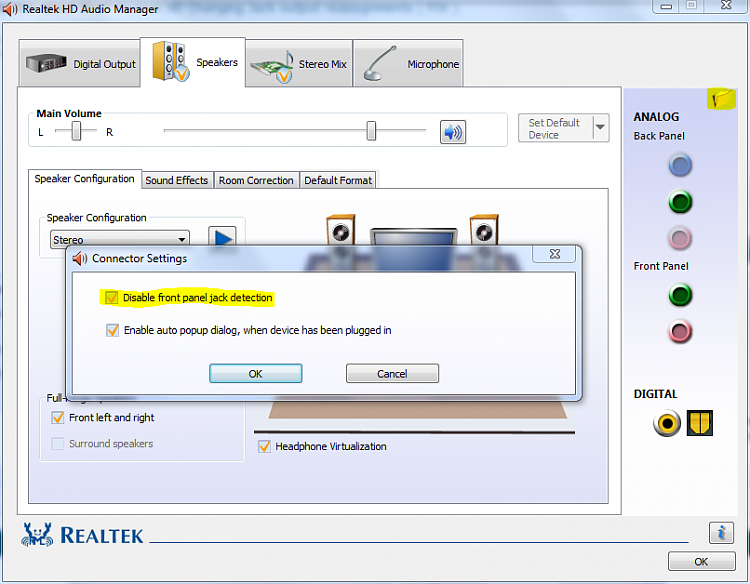The image size is (750, 584).
Task: Click the left speaker in diagram
Action: (341, 230)
